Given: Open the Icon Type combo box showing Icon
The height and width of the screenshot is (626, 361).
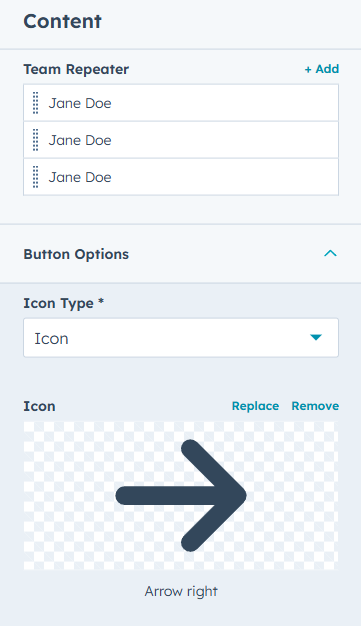Looking at the screenshot, I should tap(181, 338).
